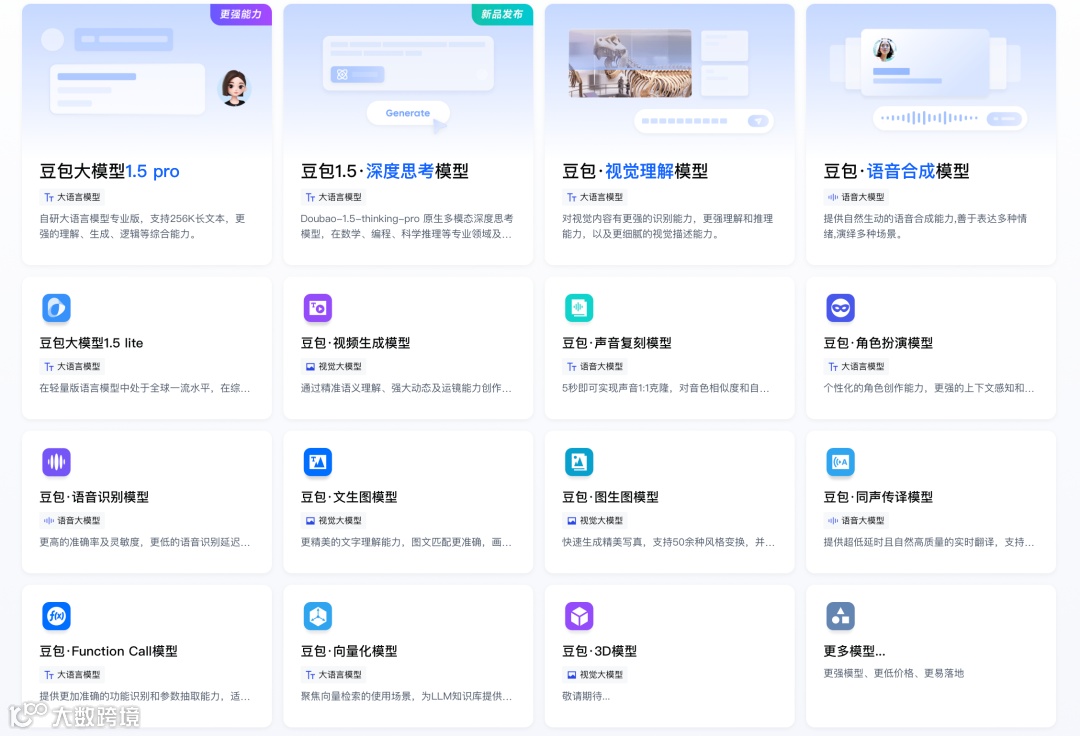Click the 语音大模型 tag under 声音复刻模型

pyautogui.click(x=595, y=366)
